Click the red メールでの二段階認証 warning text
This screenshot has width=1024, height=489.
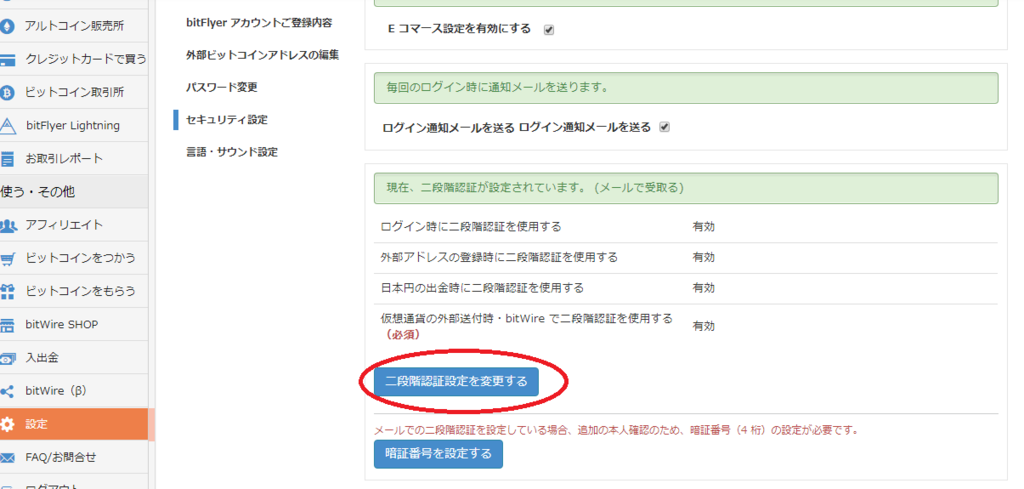tap(615, 431)
